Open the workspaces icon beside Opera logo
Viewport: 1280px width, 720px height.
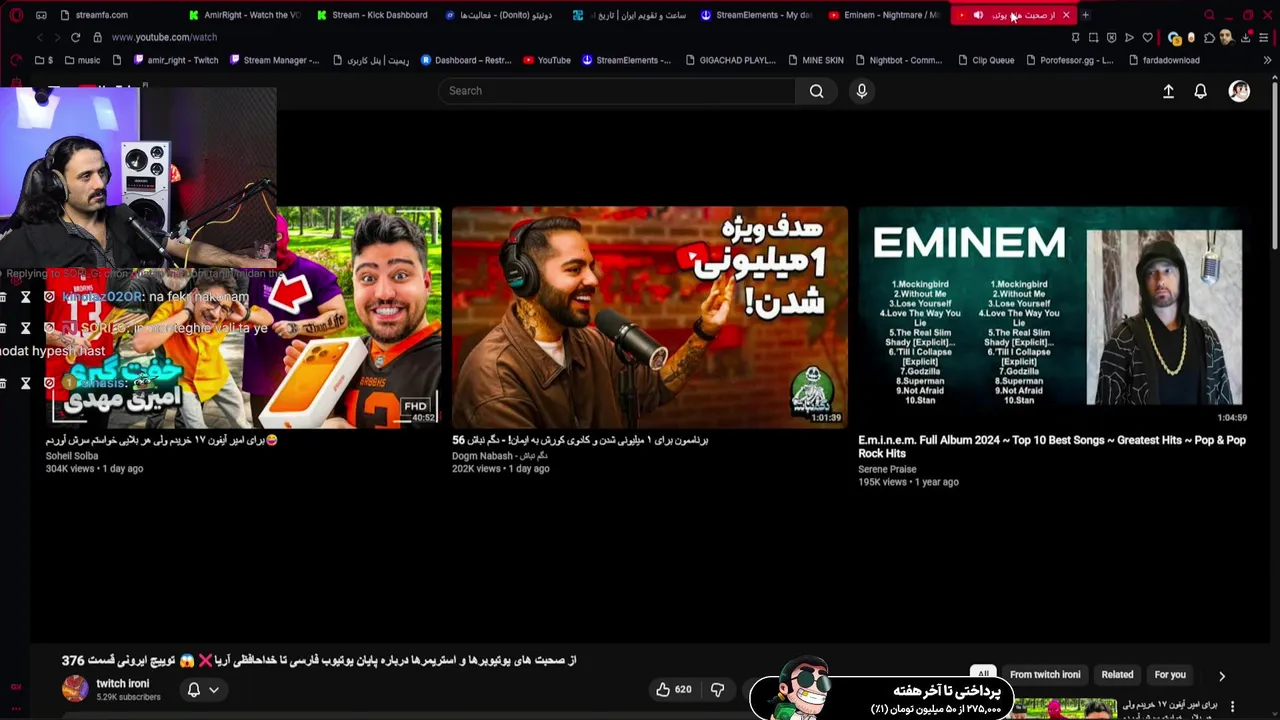coord(41,15)
